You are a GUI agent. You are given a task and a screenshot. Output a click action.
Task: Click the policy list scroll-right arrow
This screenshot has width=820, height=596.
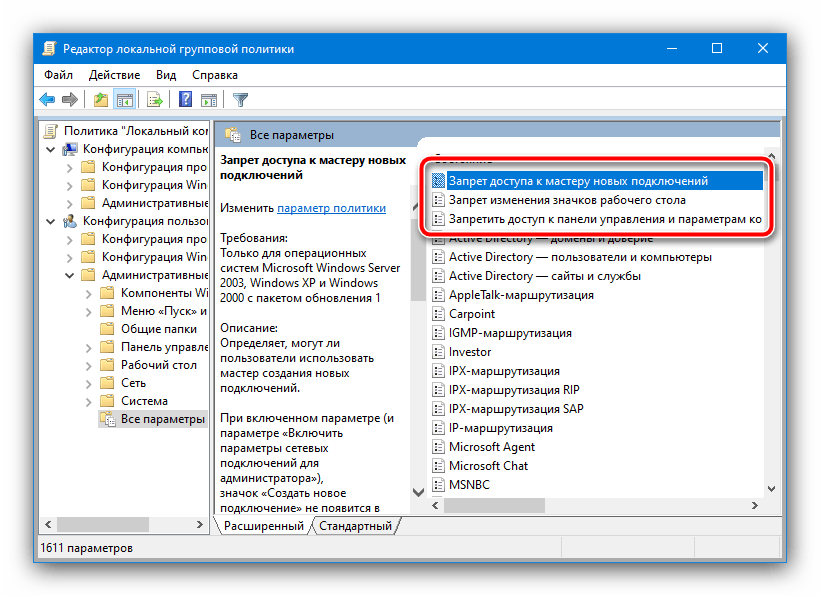(x=754, y=506)
